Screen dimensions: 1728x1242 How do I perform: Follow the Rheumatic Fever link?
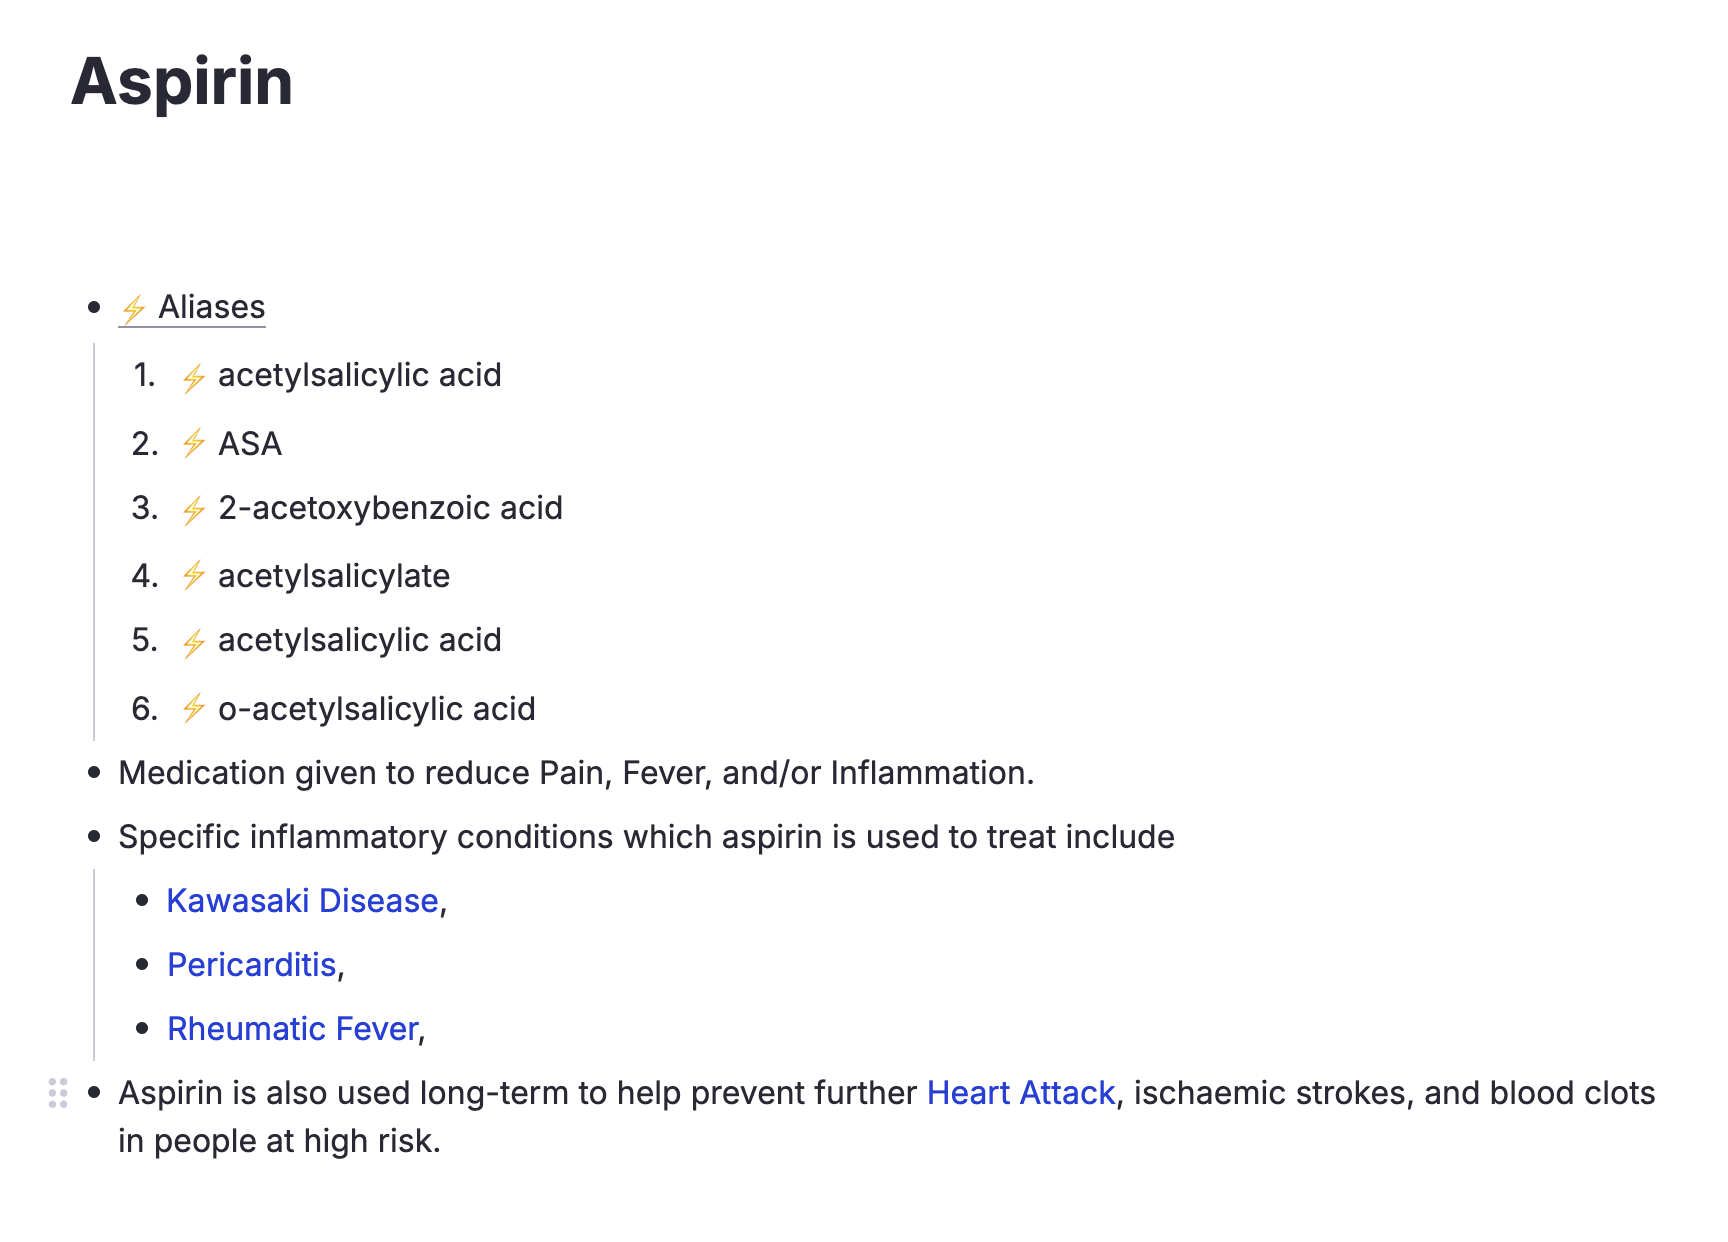point(292,1029)
